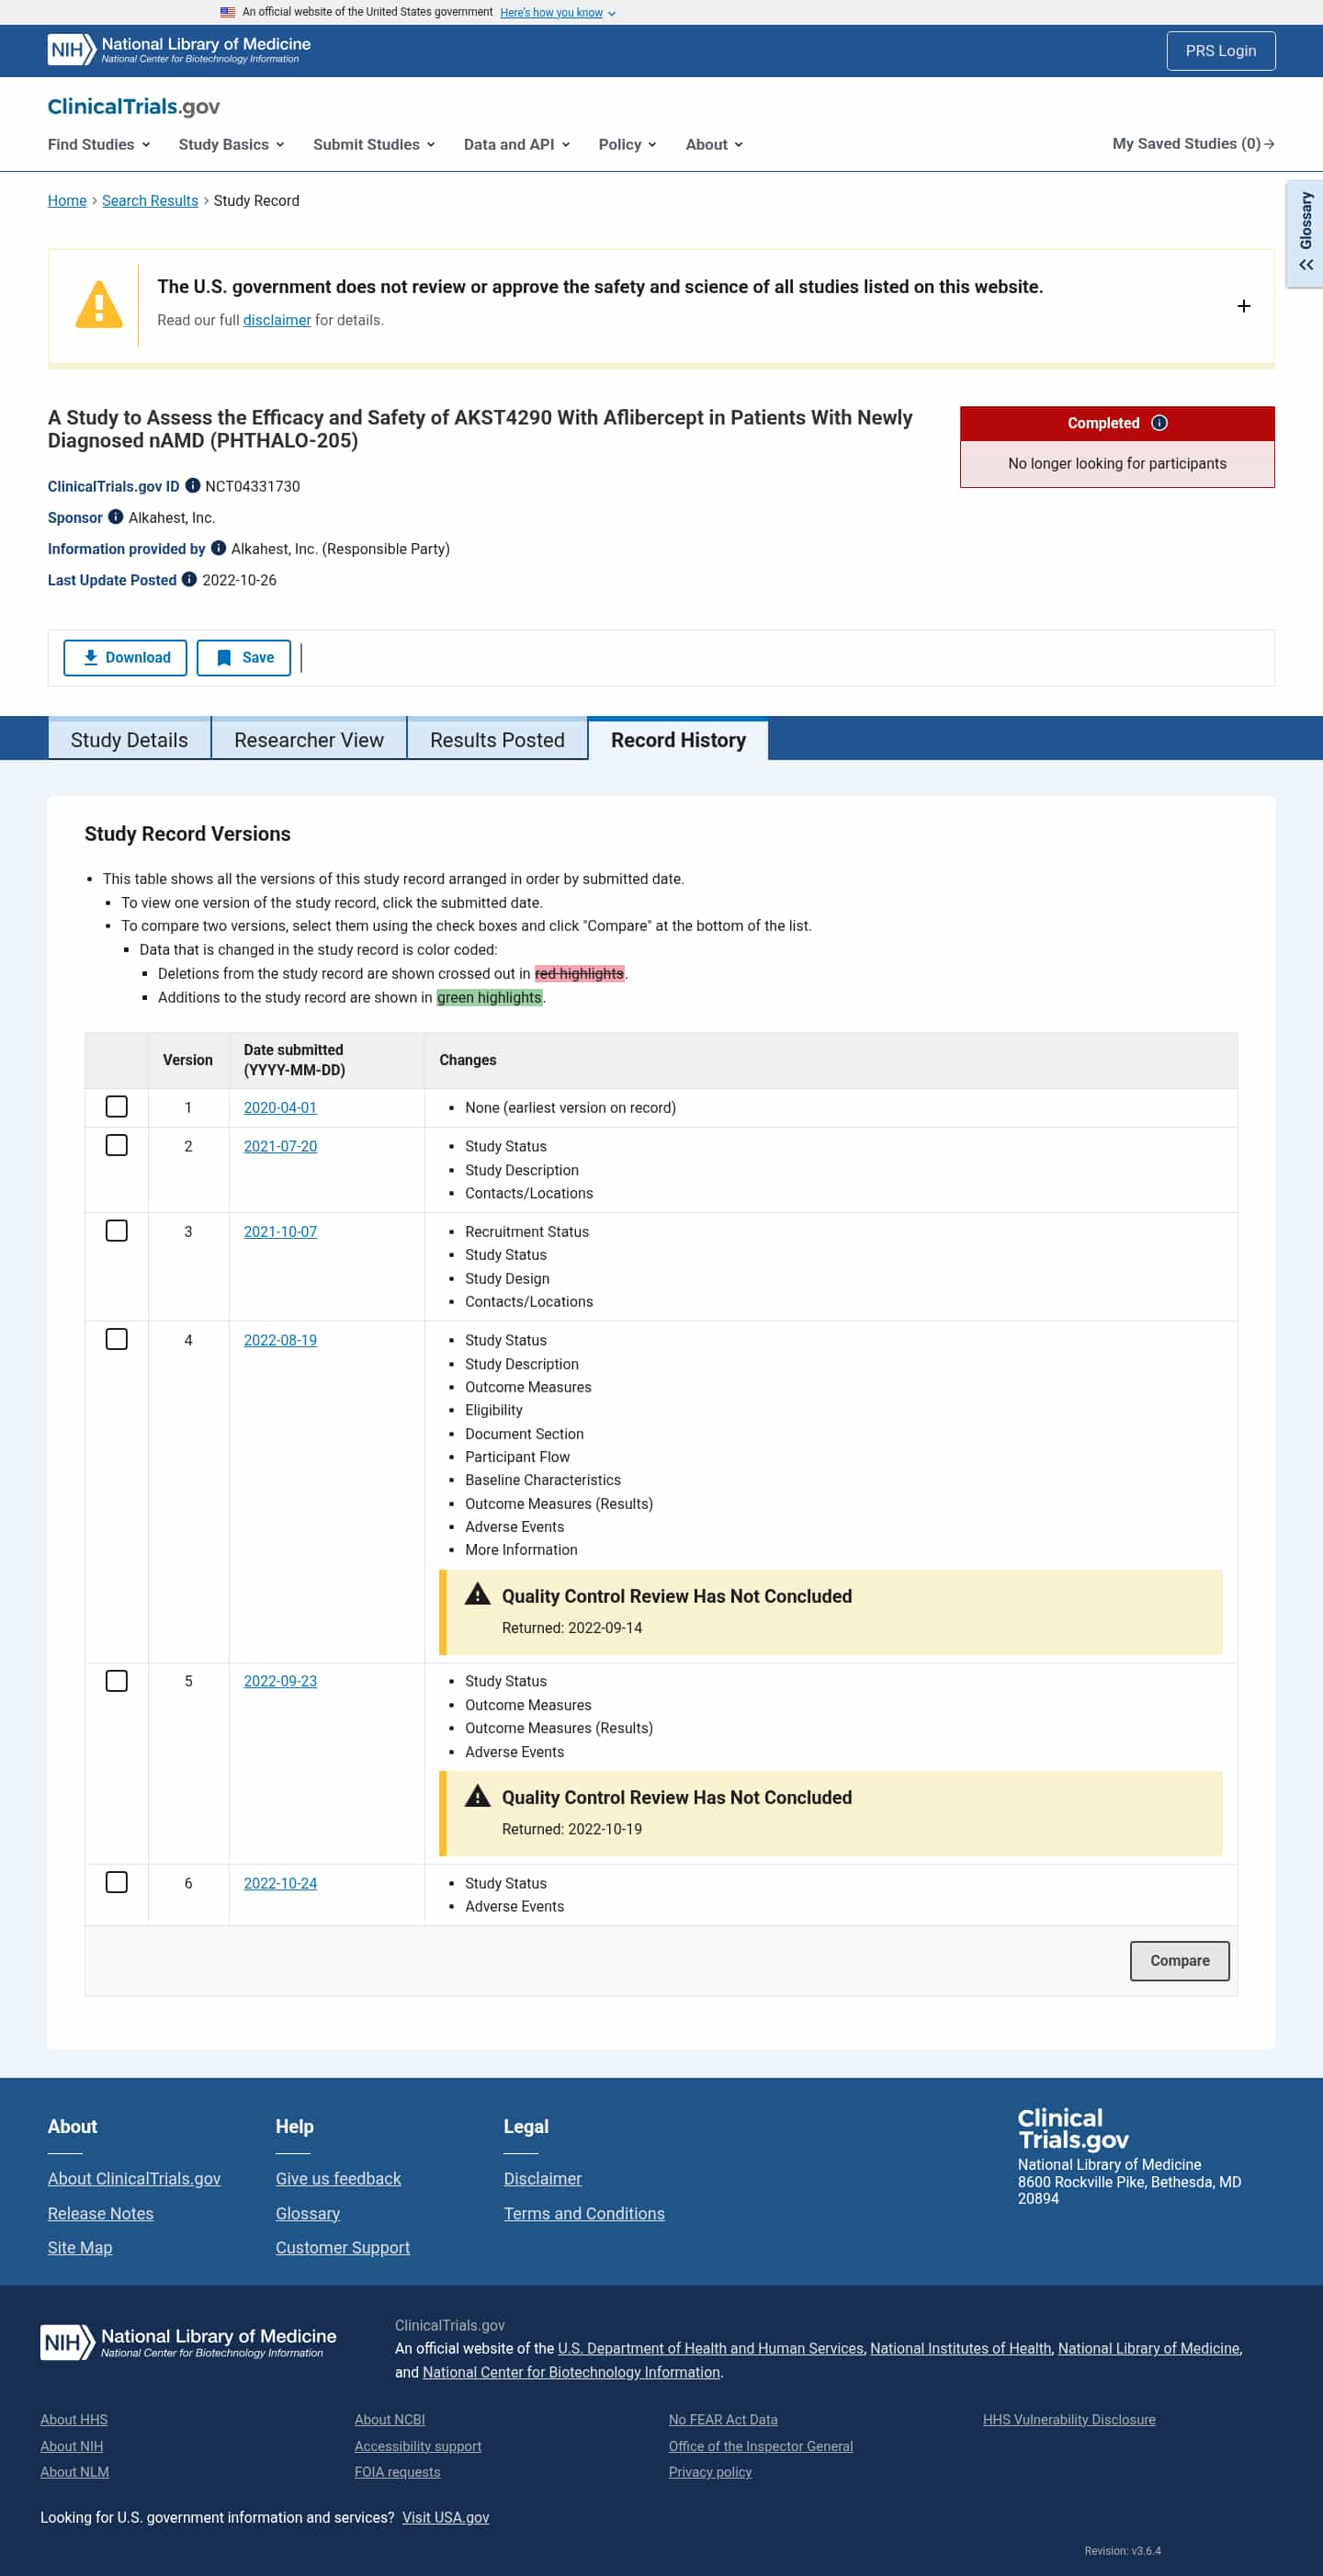Visit USA.gov via footer link

445,2517
